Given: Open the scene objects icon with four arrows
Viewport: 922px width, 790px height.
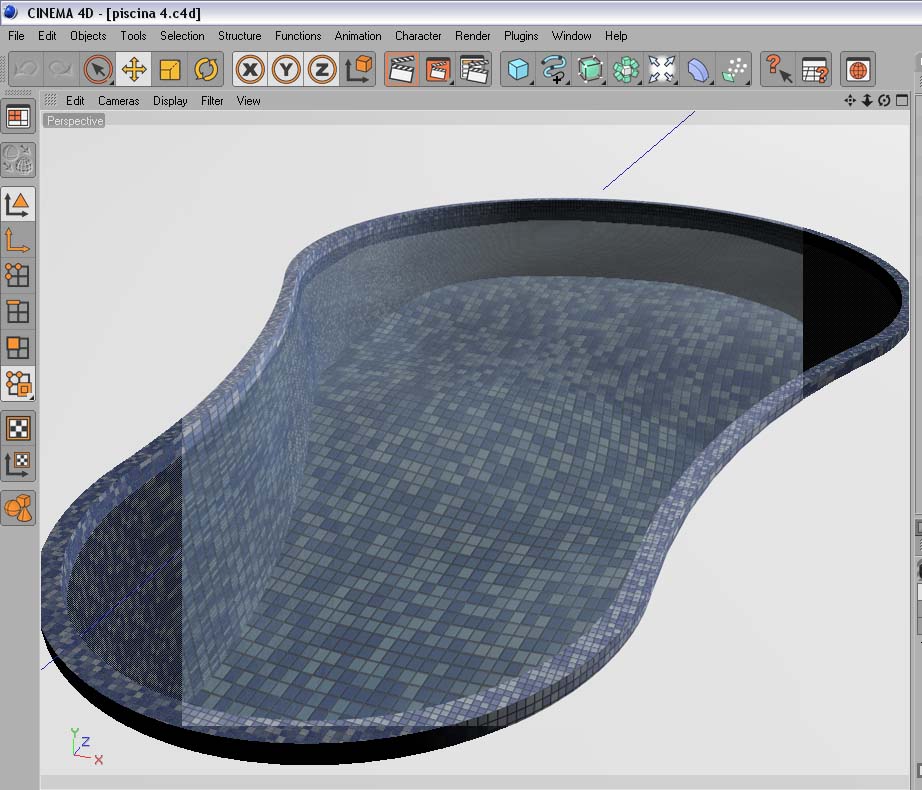Looking at the screenshot, I should 662,70.
